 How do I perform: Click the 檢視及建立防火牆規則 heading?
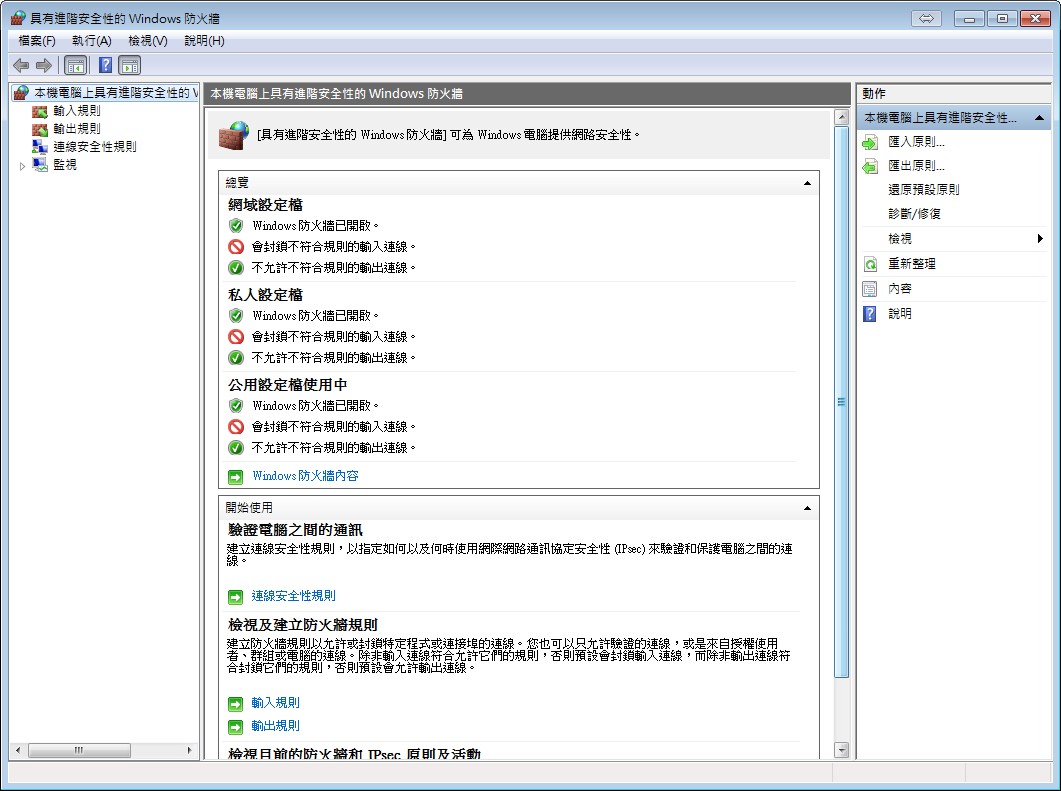(302, 625)
